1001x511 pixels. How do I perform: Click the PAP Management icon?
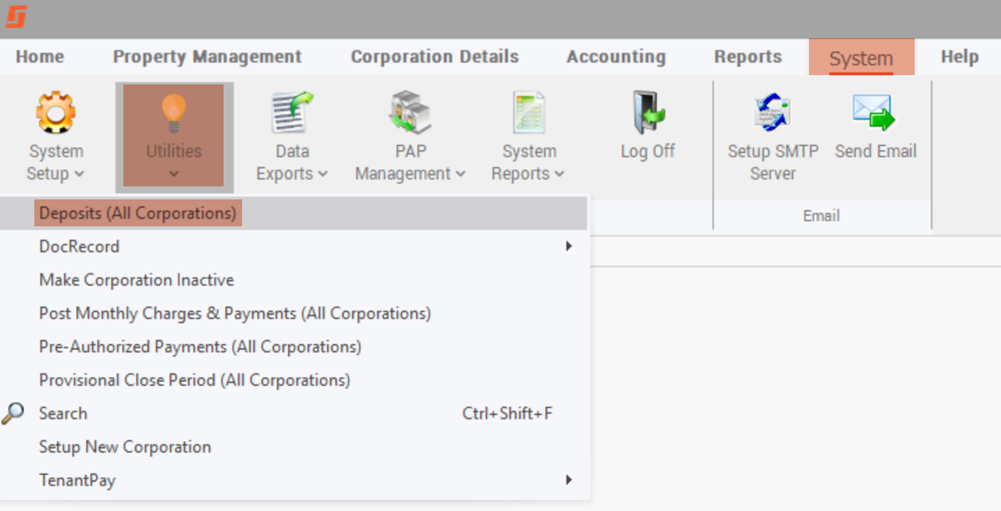410,112
